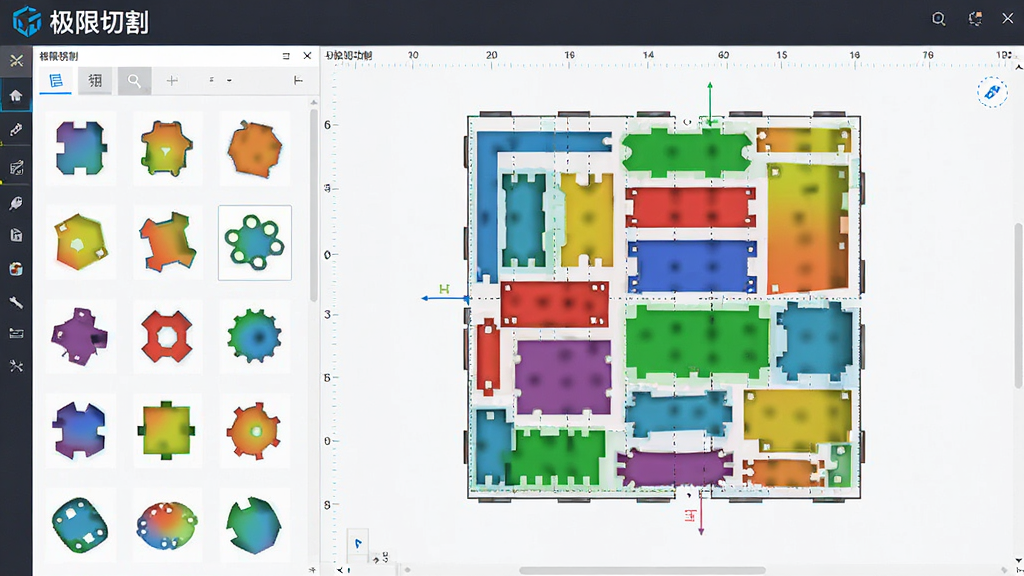Select the flower shape with ring holes
Screen dimensions: 1024x576
255,242
